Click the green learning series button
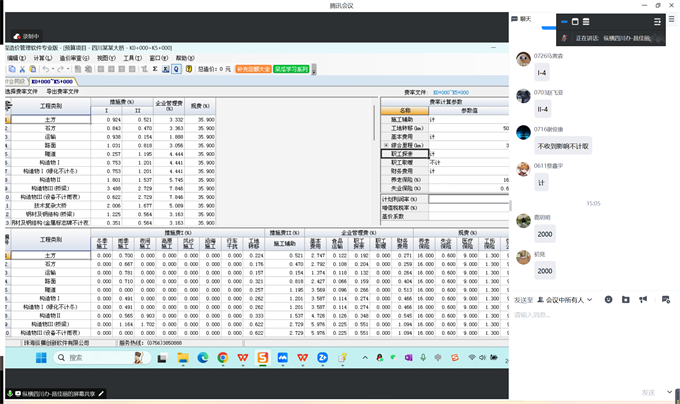Viewport: 680px width, 404px height. pyautogui.click(x=291, y=69)
